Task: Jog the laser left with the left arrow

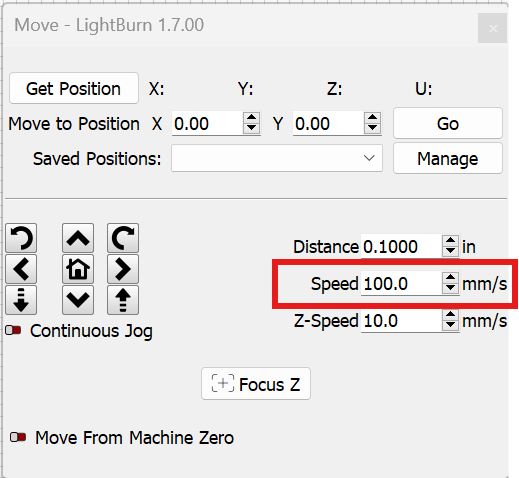Action: (21, 269)
